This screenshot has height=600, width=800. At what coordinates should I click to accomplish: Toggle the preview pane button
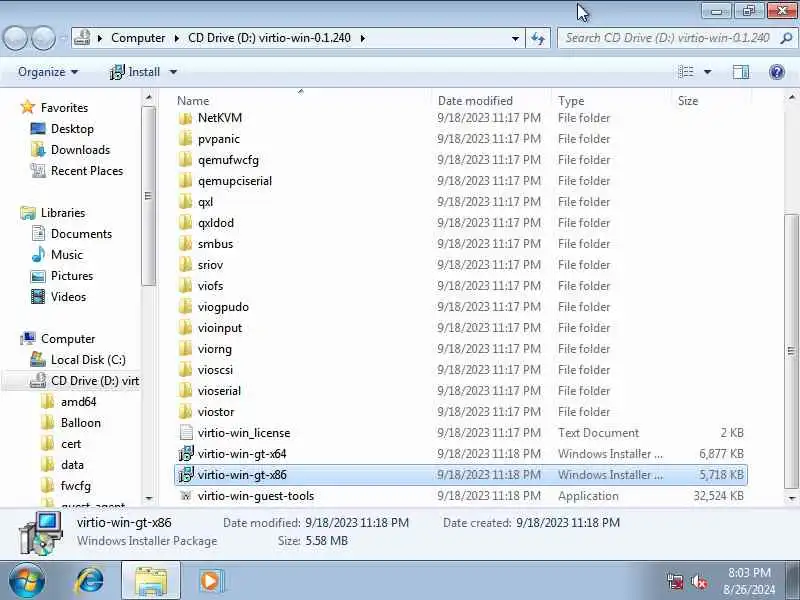click(740, 72)
